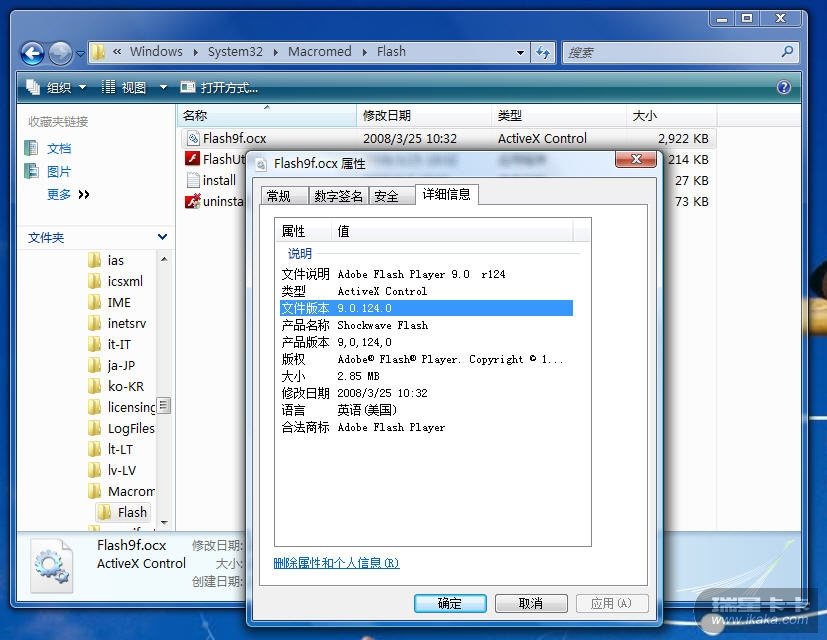Open the dropdown arrow next to 视图
The height and width of the screenshot is (640, 827).
tap(163, 87)
